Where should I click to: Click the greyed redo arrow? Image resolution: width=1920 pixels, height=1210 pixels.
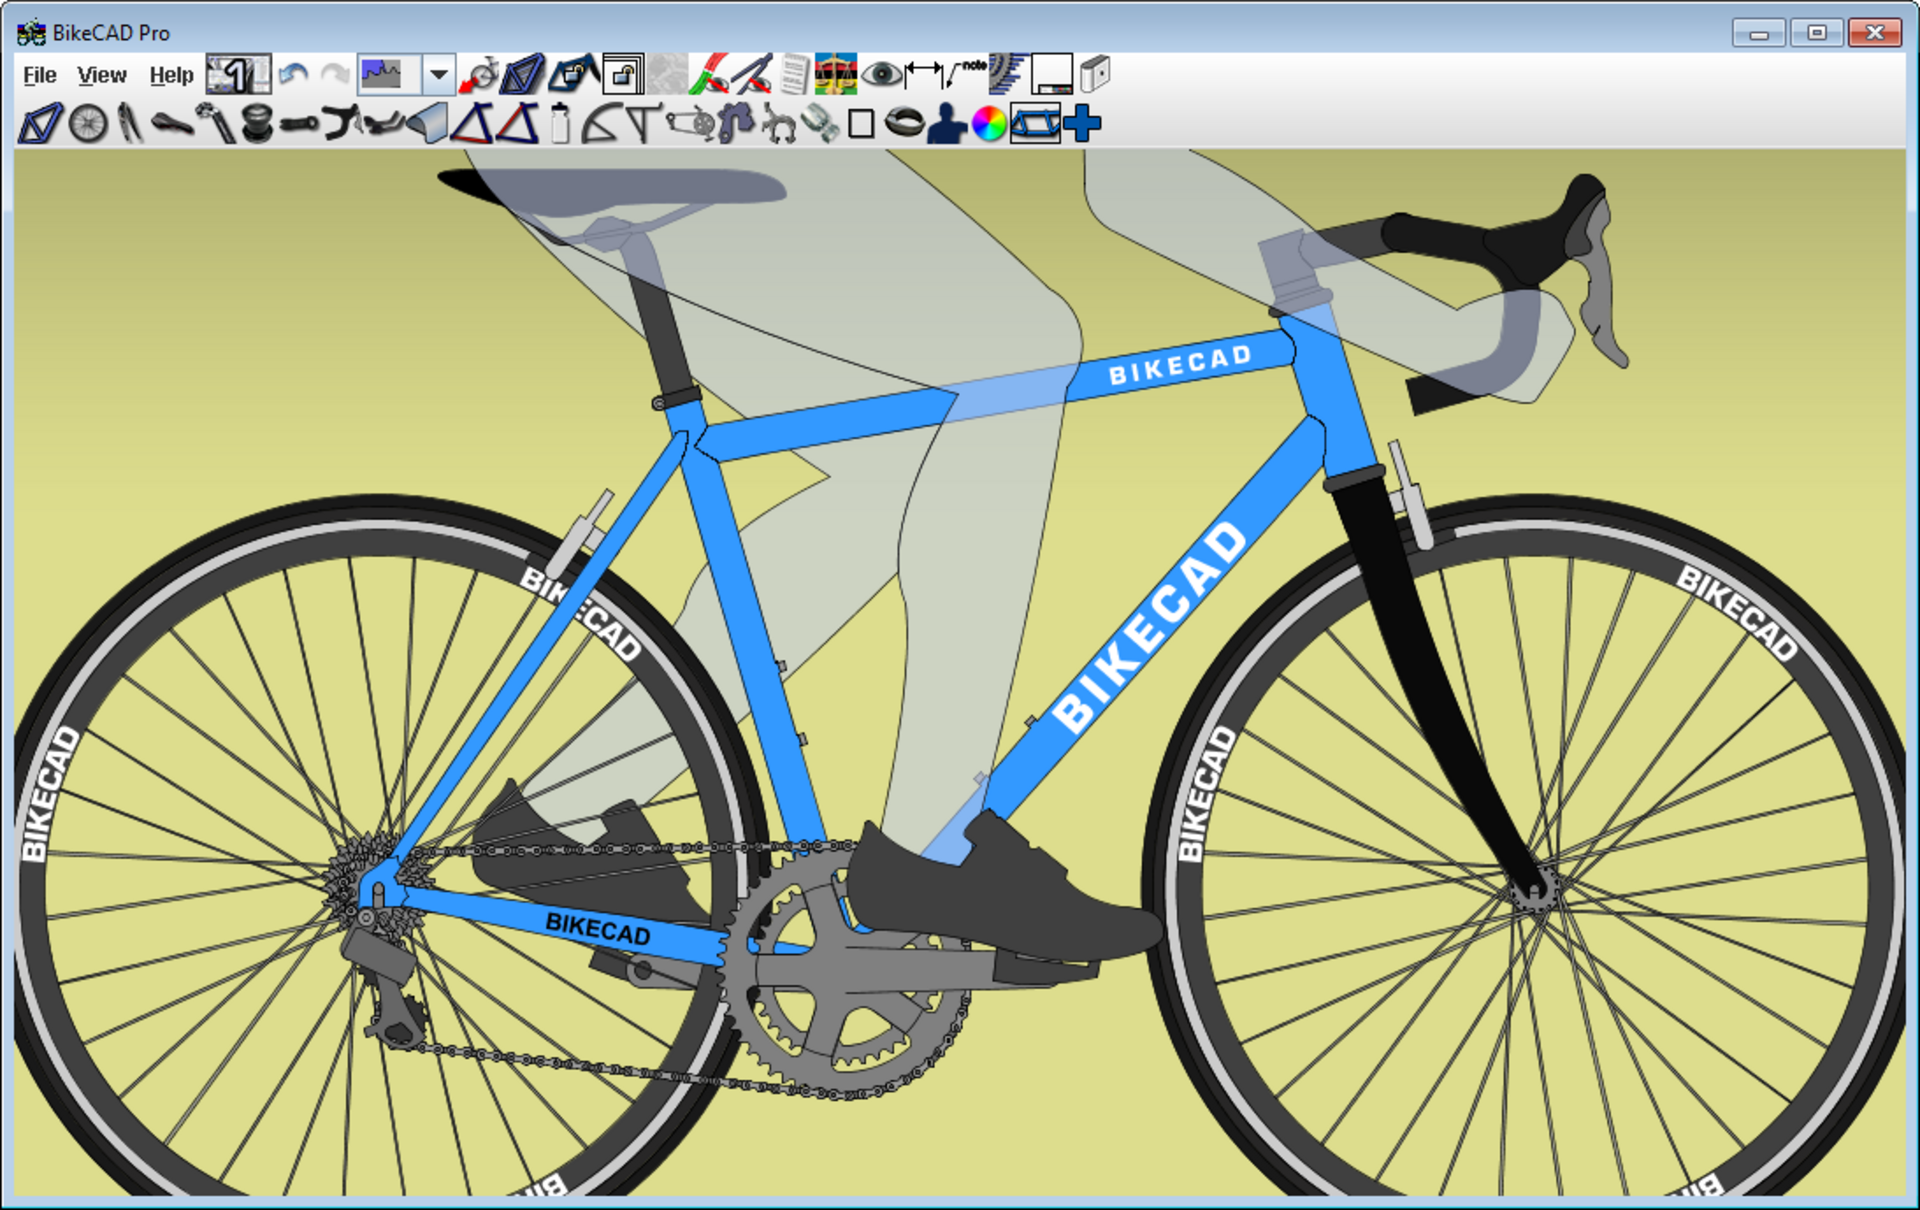click(335, 74)
